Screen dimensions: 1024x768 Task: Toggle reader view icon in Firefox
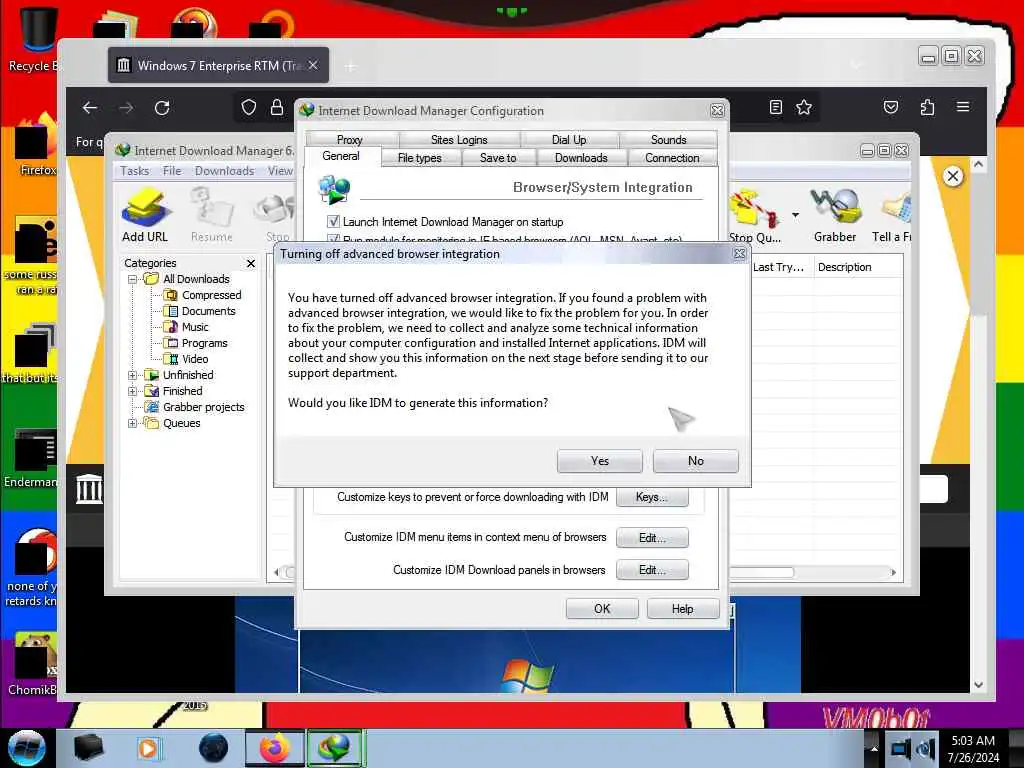[776, 107]
